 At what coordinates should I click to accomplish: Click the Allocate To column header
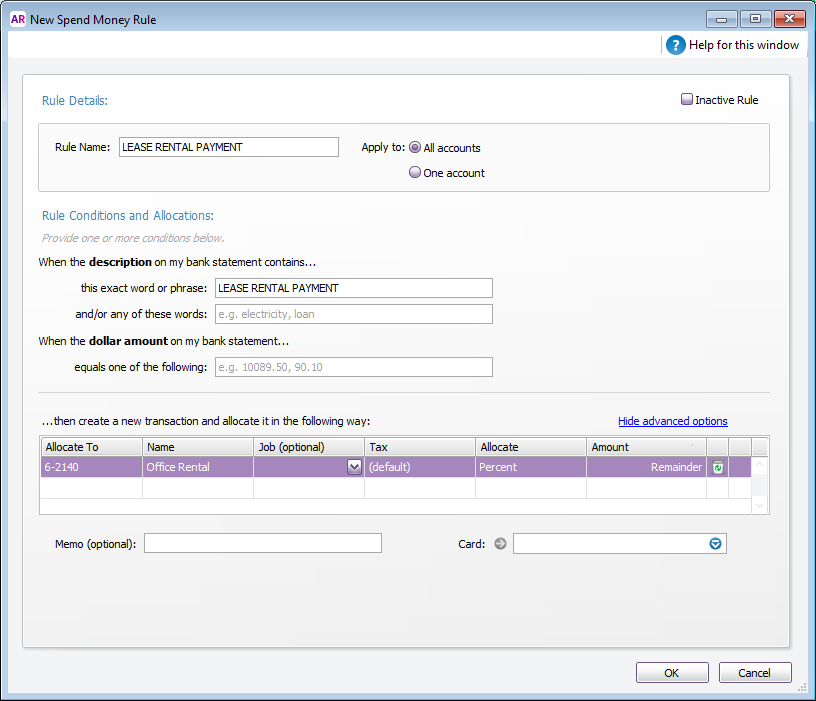coord(91,447)
